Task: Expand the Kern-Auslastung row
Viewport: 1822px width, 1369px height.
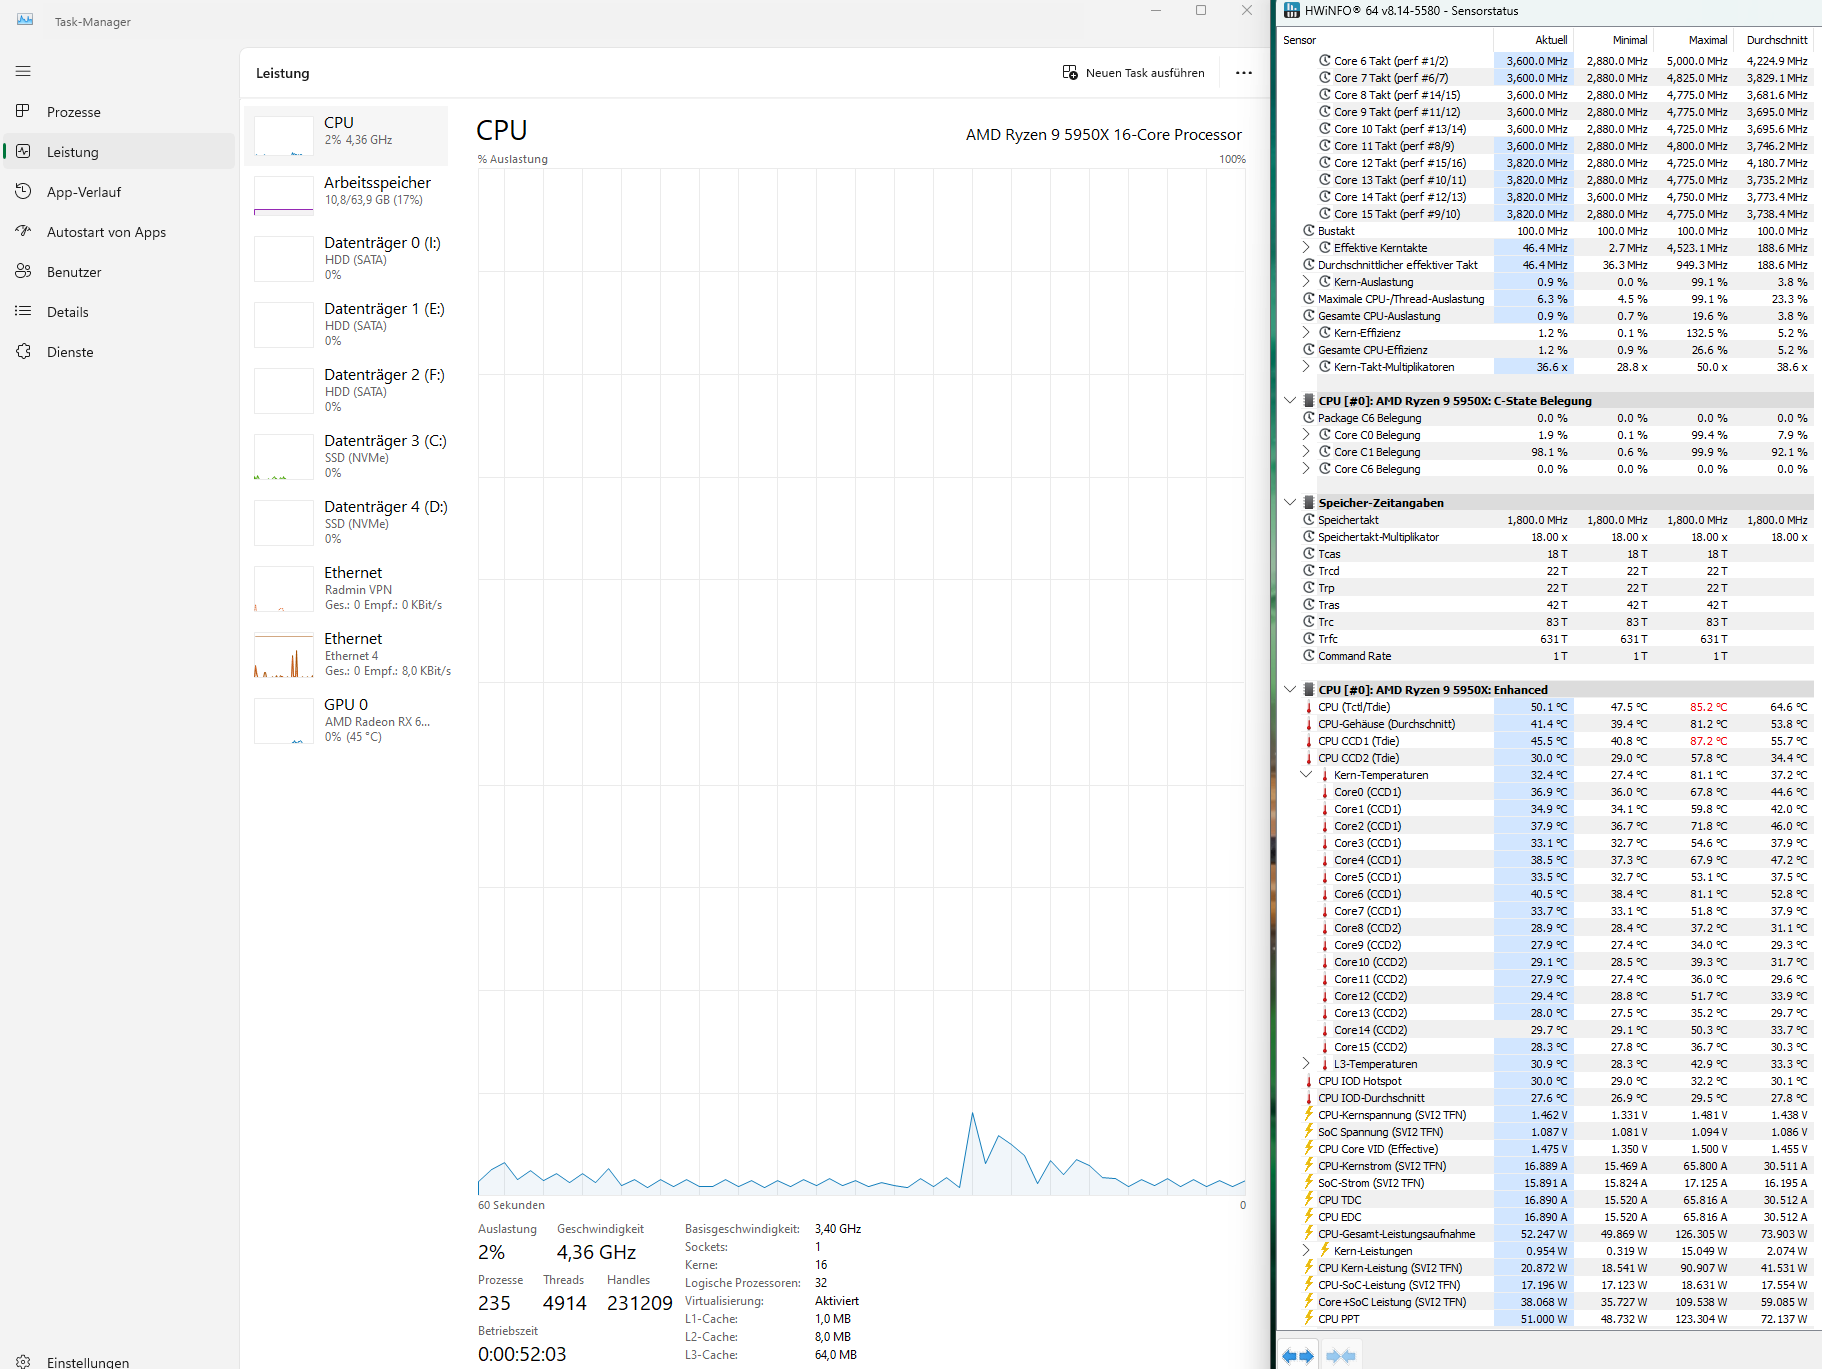Action: pos(1306,282)
